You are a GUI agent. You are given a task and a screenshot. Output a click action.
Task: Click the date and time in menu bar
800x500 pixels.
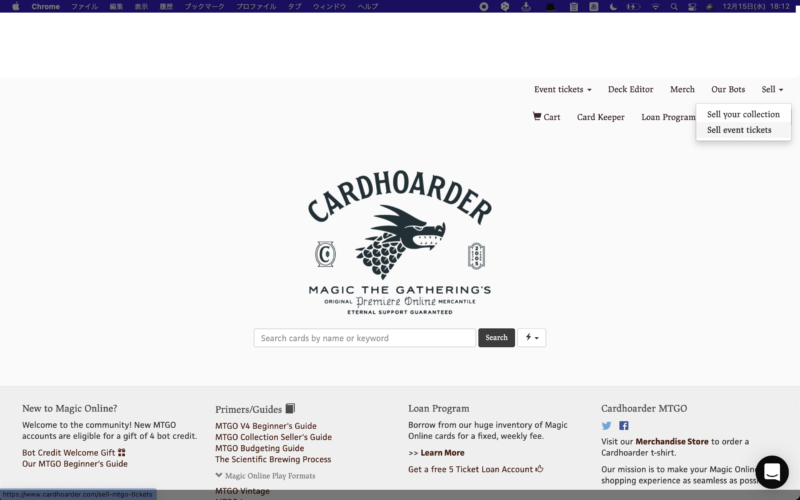point(756,7)
